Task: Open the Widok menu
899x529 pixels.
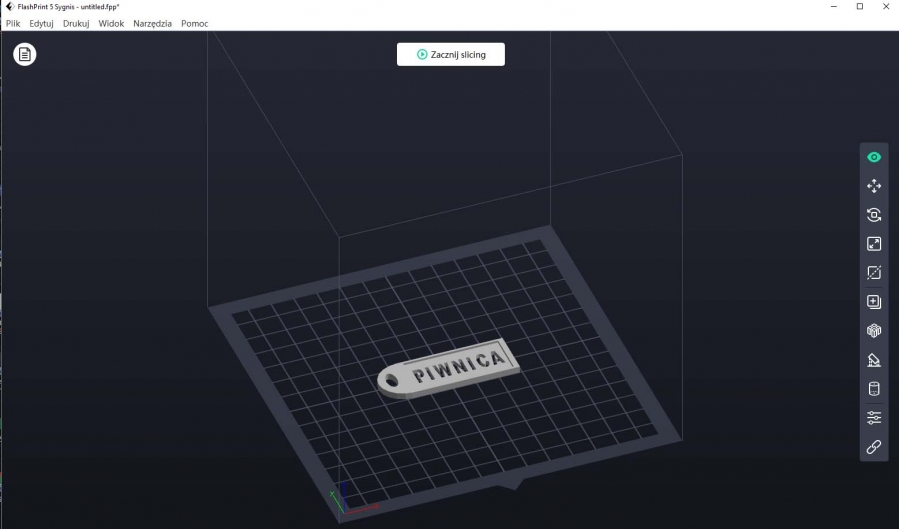Action: (x=111, y=23)
